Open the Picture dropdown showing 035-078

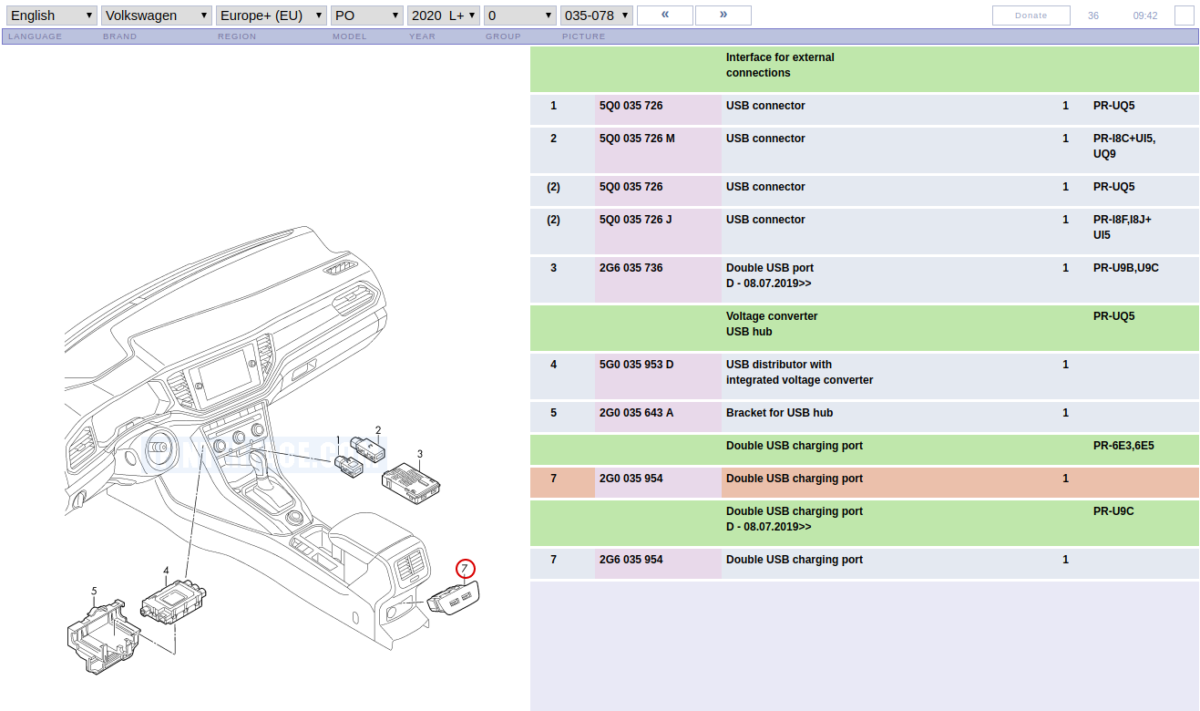pyautogui.click(x=597, y=15)
